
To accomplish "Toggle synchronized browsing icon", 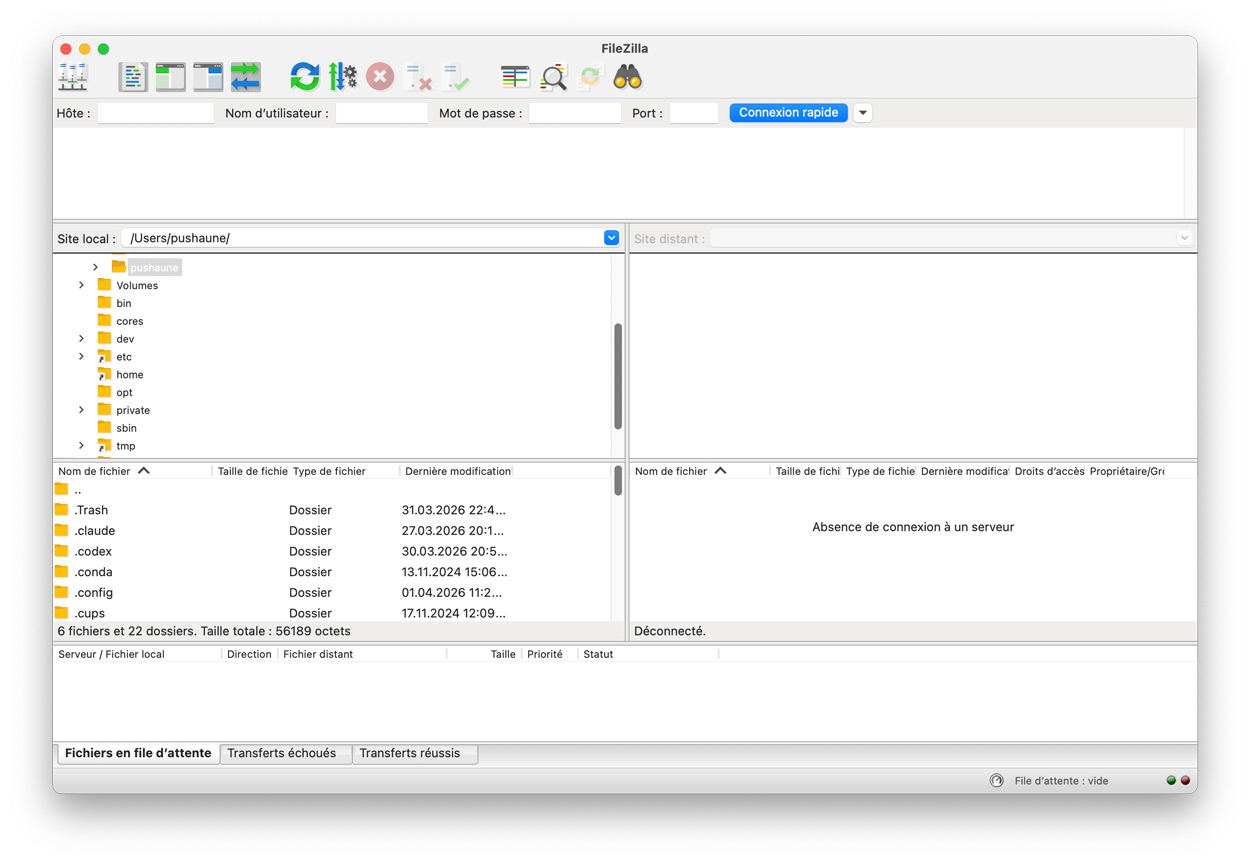I will click(590, 77).
